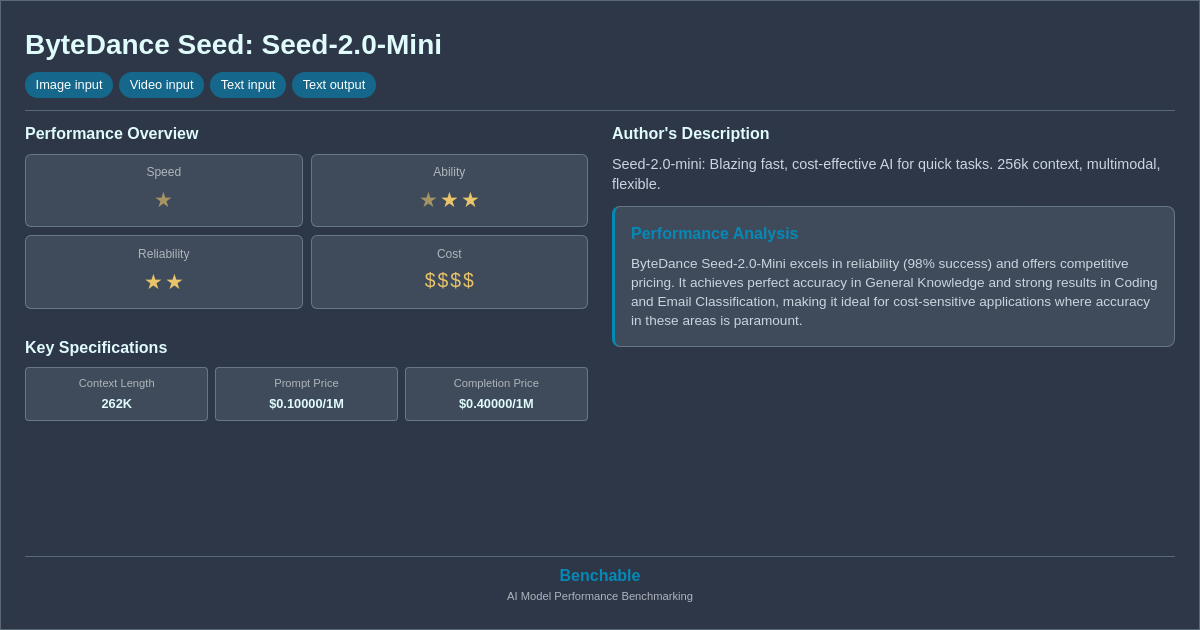Viewport: 1200px width, 630px height.
Task: Click the Completion Price label
Action: click(x=496, y=383)
